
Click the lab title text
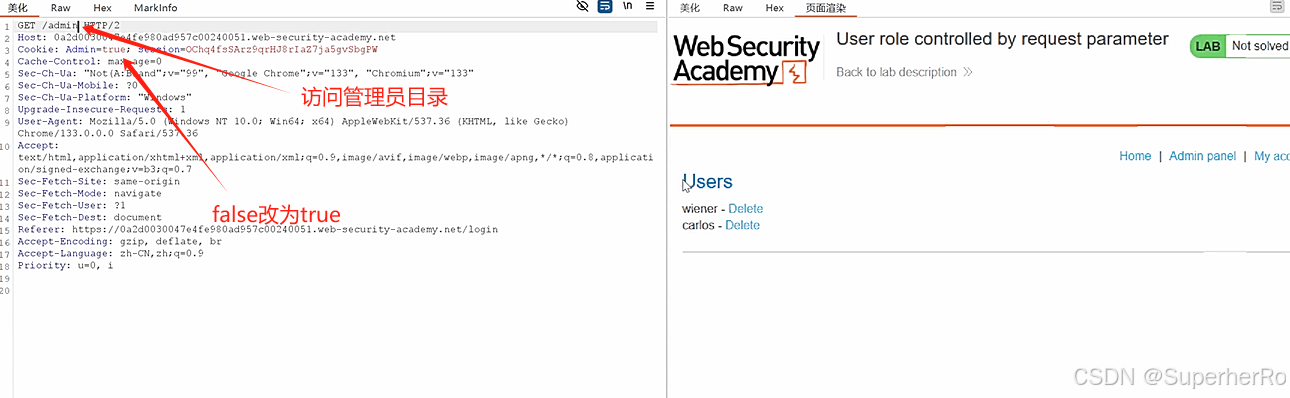click(1002, 39)
